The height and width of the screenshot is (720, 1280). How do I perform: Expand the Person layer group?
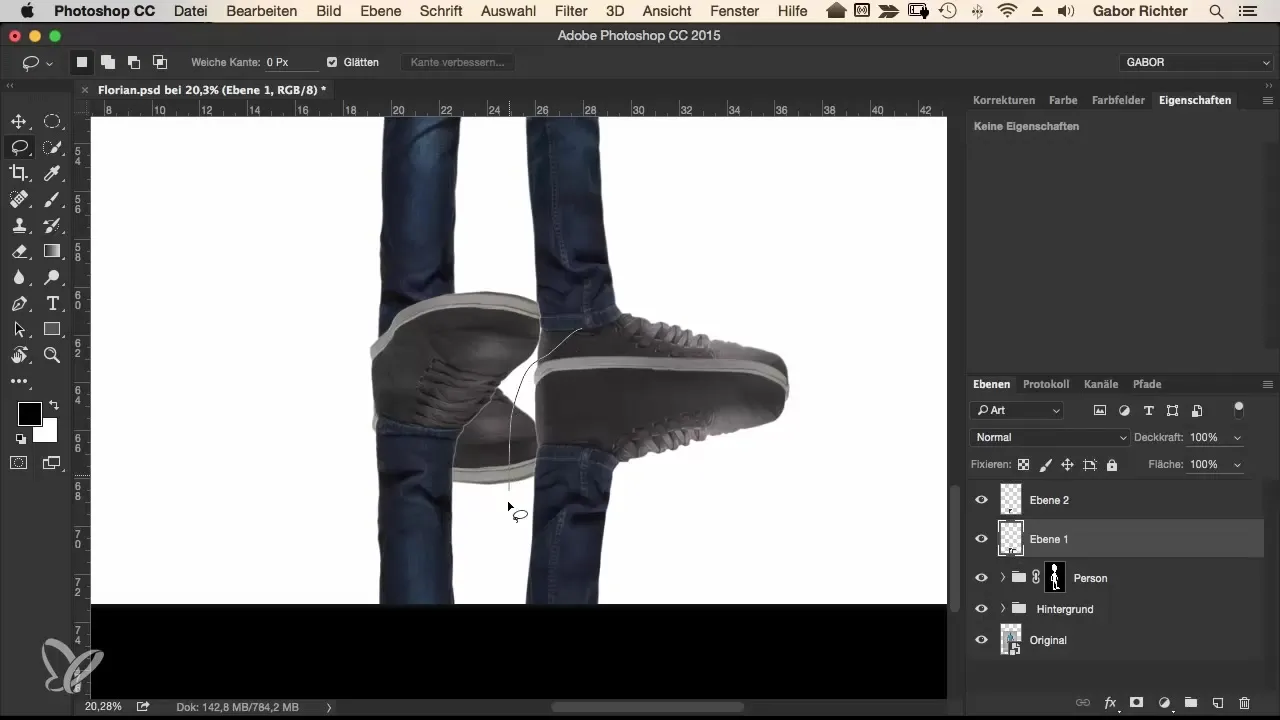(1002, 578)
